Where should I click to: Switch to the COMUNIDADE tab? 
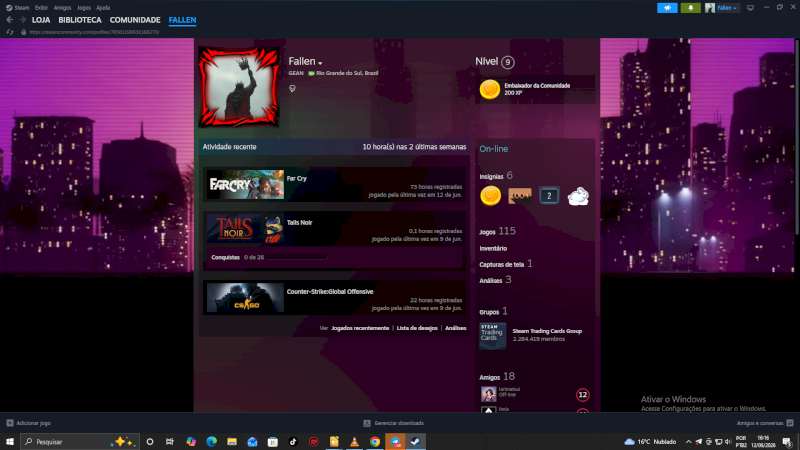(135, 20)
